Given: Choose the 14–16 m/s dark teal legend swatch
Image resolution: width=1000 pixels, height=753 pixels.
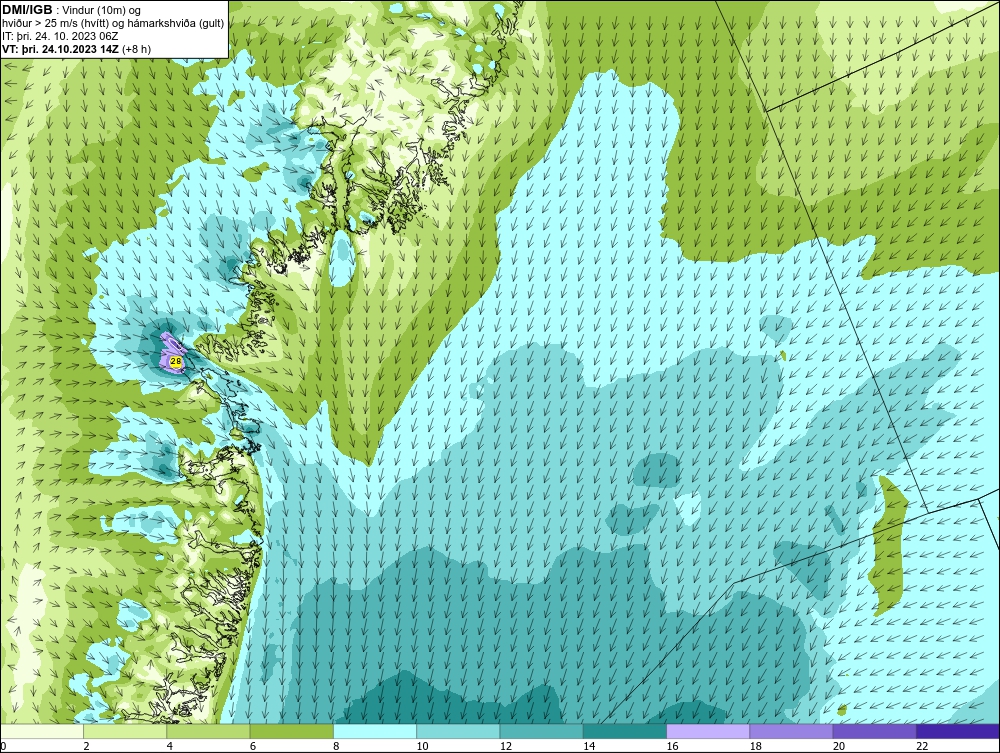Looking at the screenshot, I should [x=625, y=731].
